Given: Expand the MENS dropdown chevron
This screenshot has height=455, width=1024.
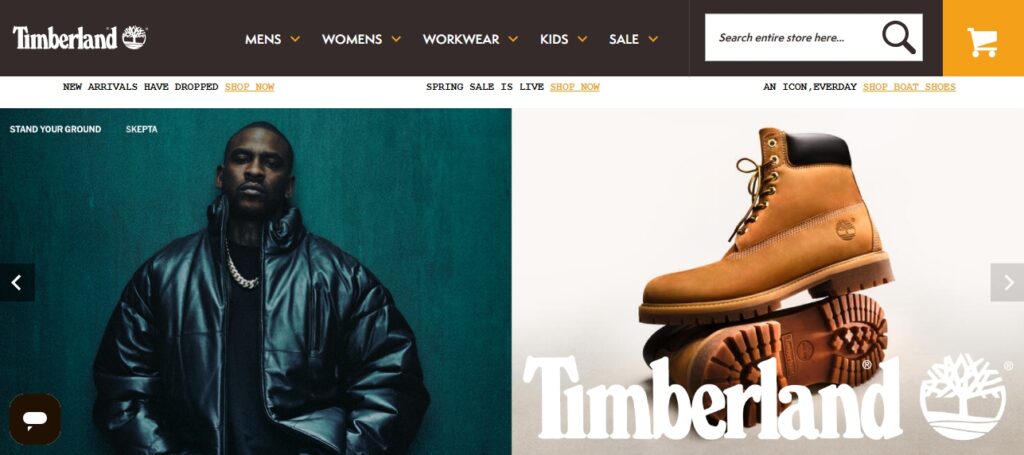Looking at the screenshot, I should tap(295, 39).
